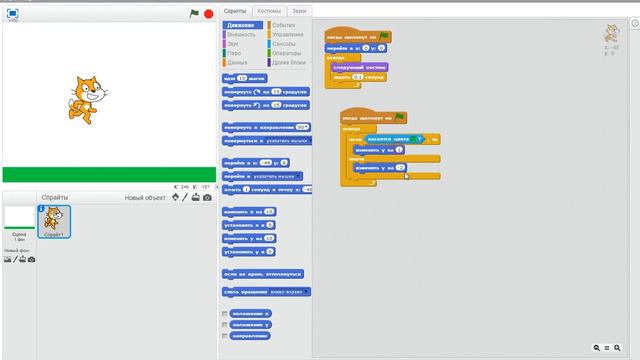Viewport: 640px width, 360px height.
Task: Click counterclockwise arrow on the turn block
Action: (257, 105)
